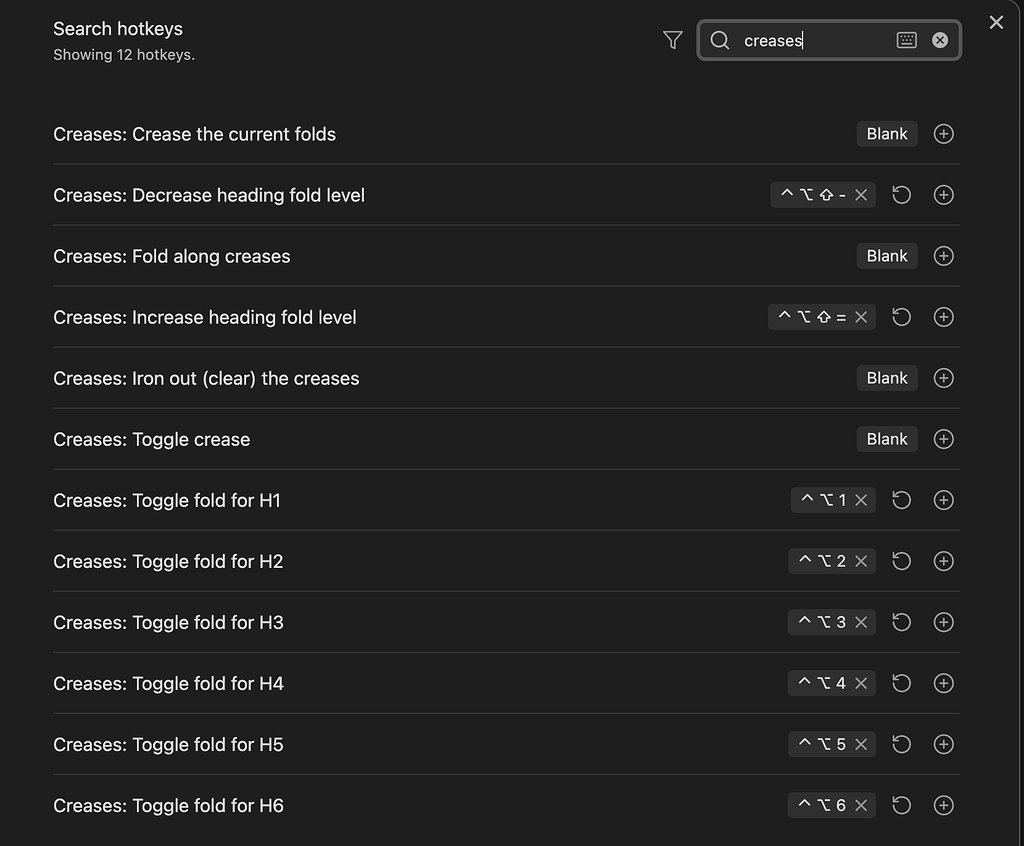Delete the Increase heading fold level shortcut
Screen dimensions: 1024x846
861,317
